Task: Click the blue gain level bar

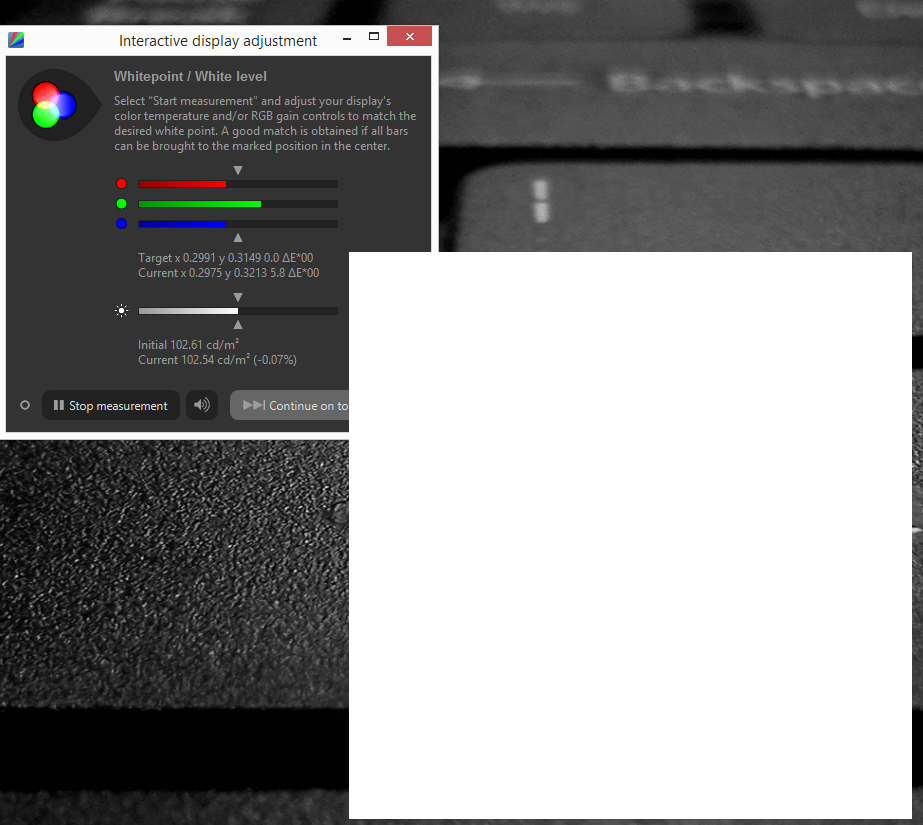Action: pyautogui.click(x=238, y=224)
